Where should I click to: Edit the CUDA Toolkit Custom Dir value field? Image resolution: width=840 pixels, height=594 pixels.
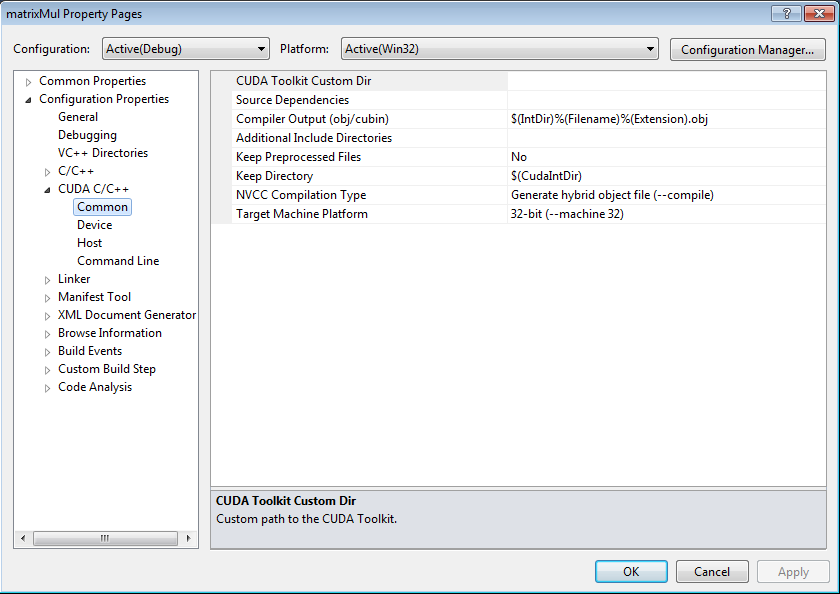[660, 81]
